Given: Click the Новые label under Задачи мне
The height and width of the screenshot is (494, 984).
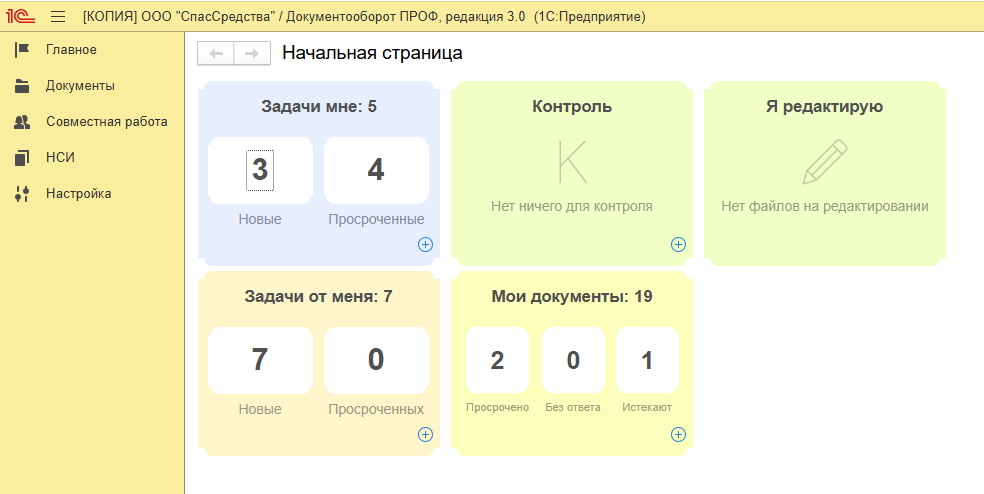Looking at the screenshot, I should click(x=260, y=220).
